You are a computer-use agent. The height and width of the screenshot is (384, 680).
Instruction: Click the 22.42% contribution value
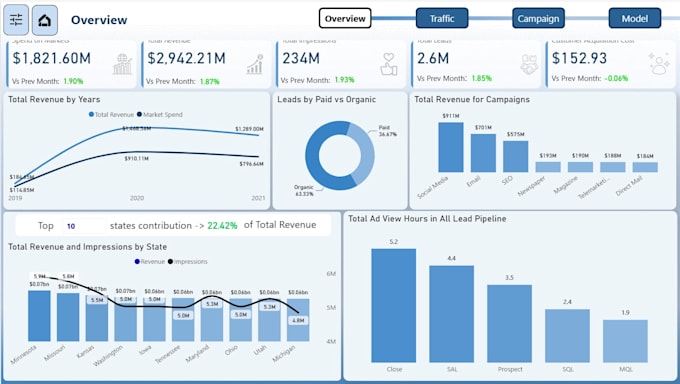(222, 226)
